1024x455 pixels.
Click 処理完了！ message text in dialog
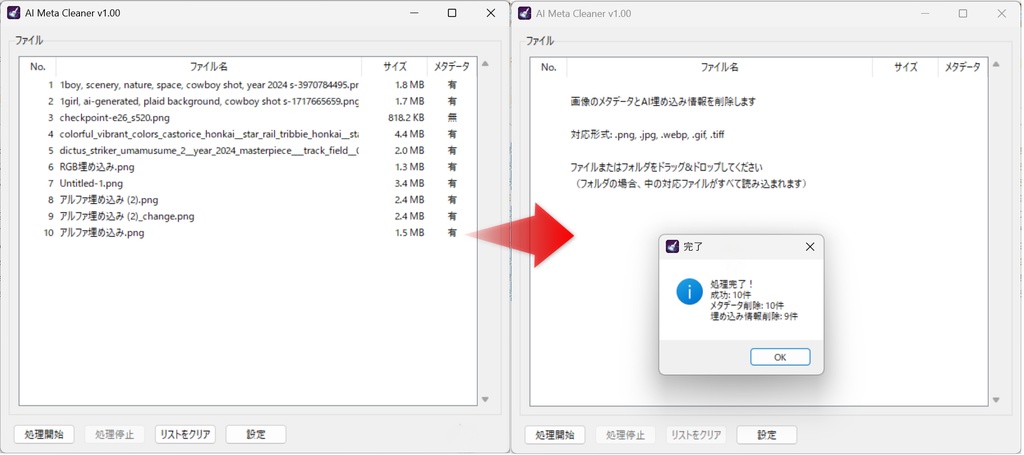(731, 285)
